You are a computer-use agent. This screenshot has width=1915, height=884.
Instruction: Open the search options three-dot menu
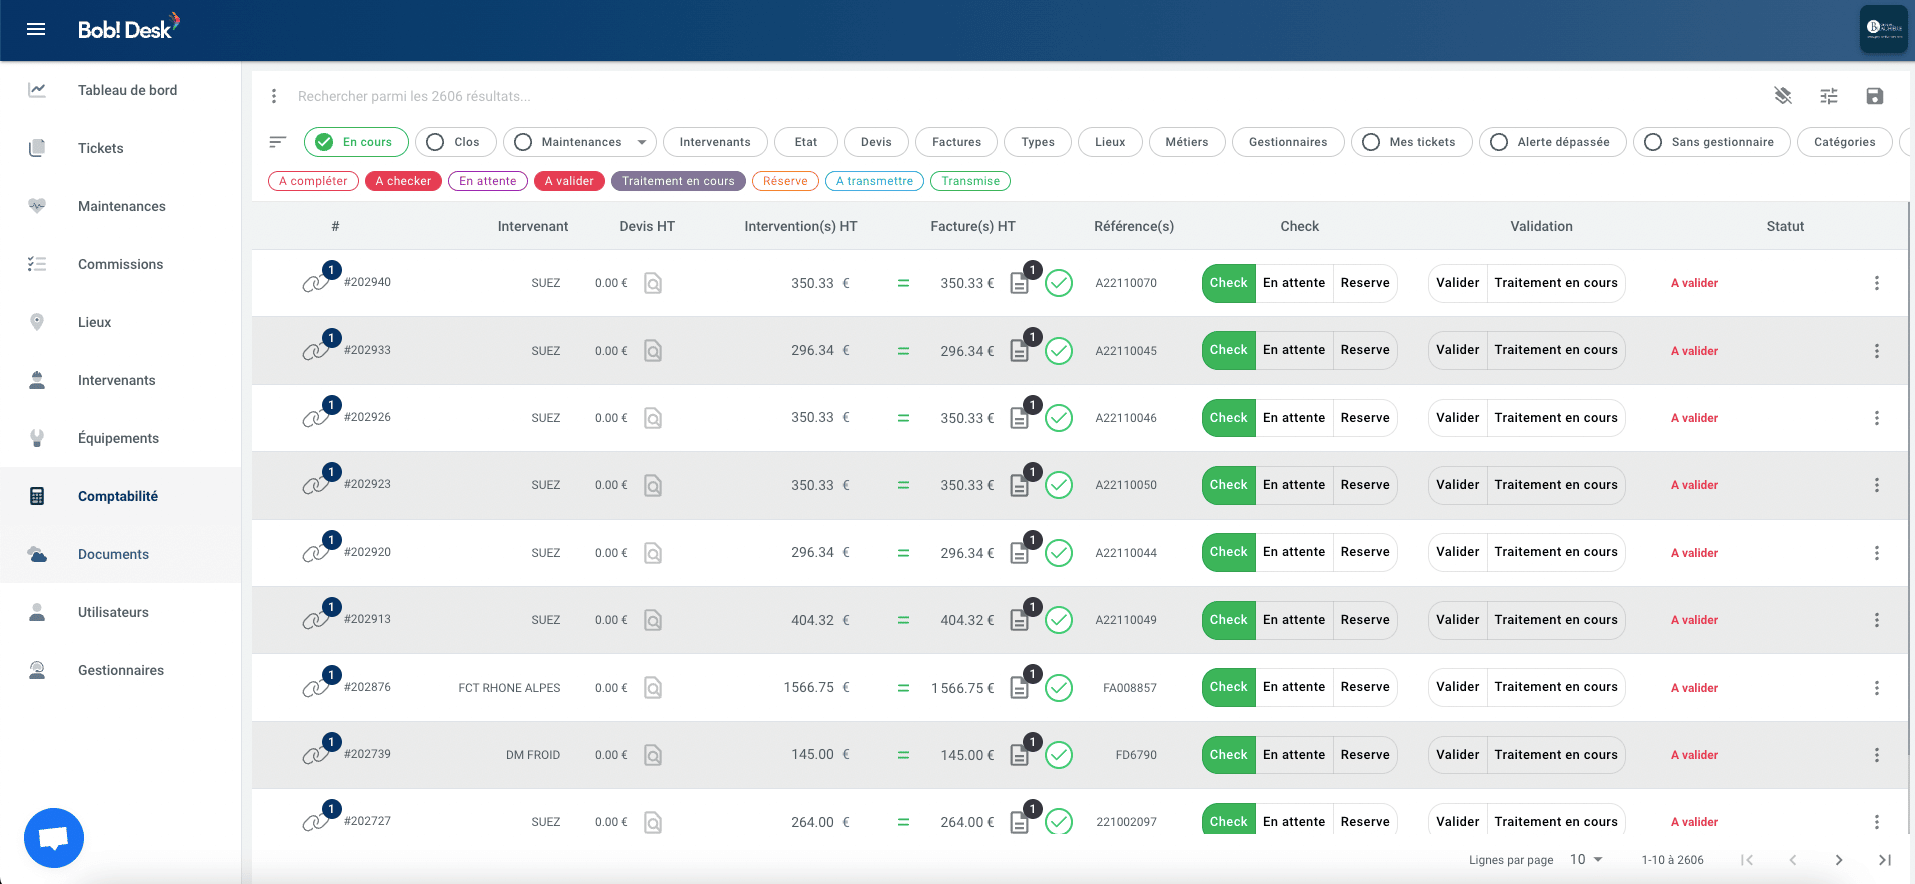tap(274, 96)
